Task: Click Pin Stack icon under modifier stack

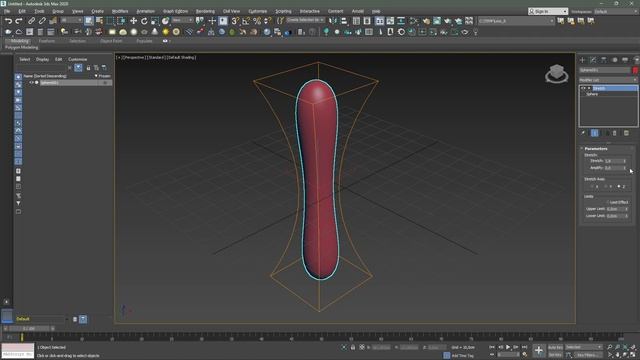Action: tap(583, 133)
